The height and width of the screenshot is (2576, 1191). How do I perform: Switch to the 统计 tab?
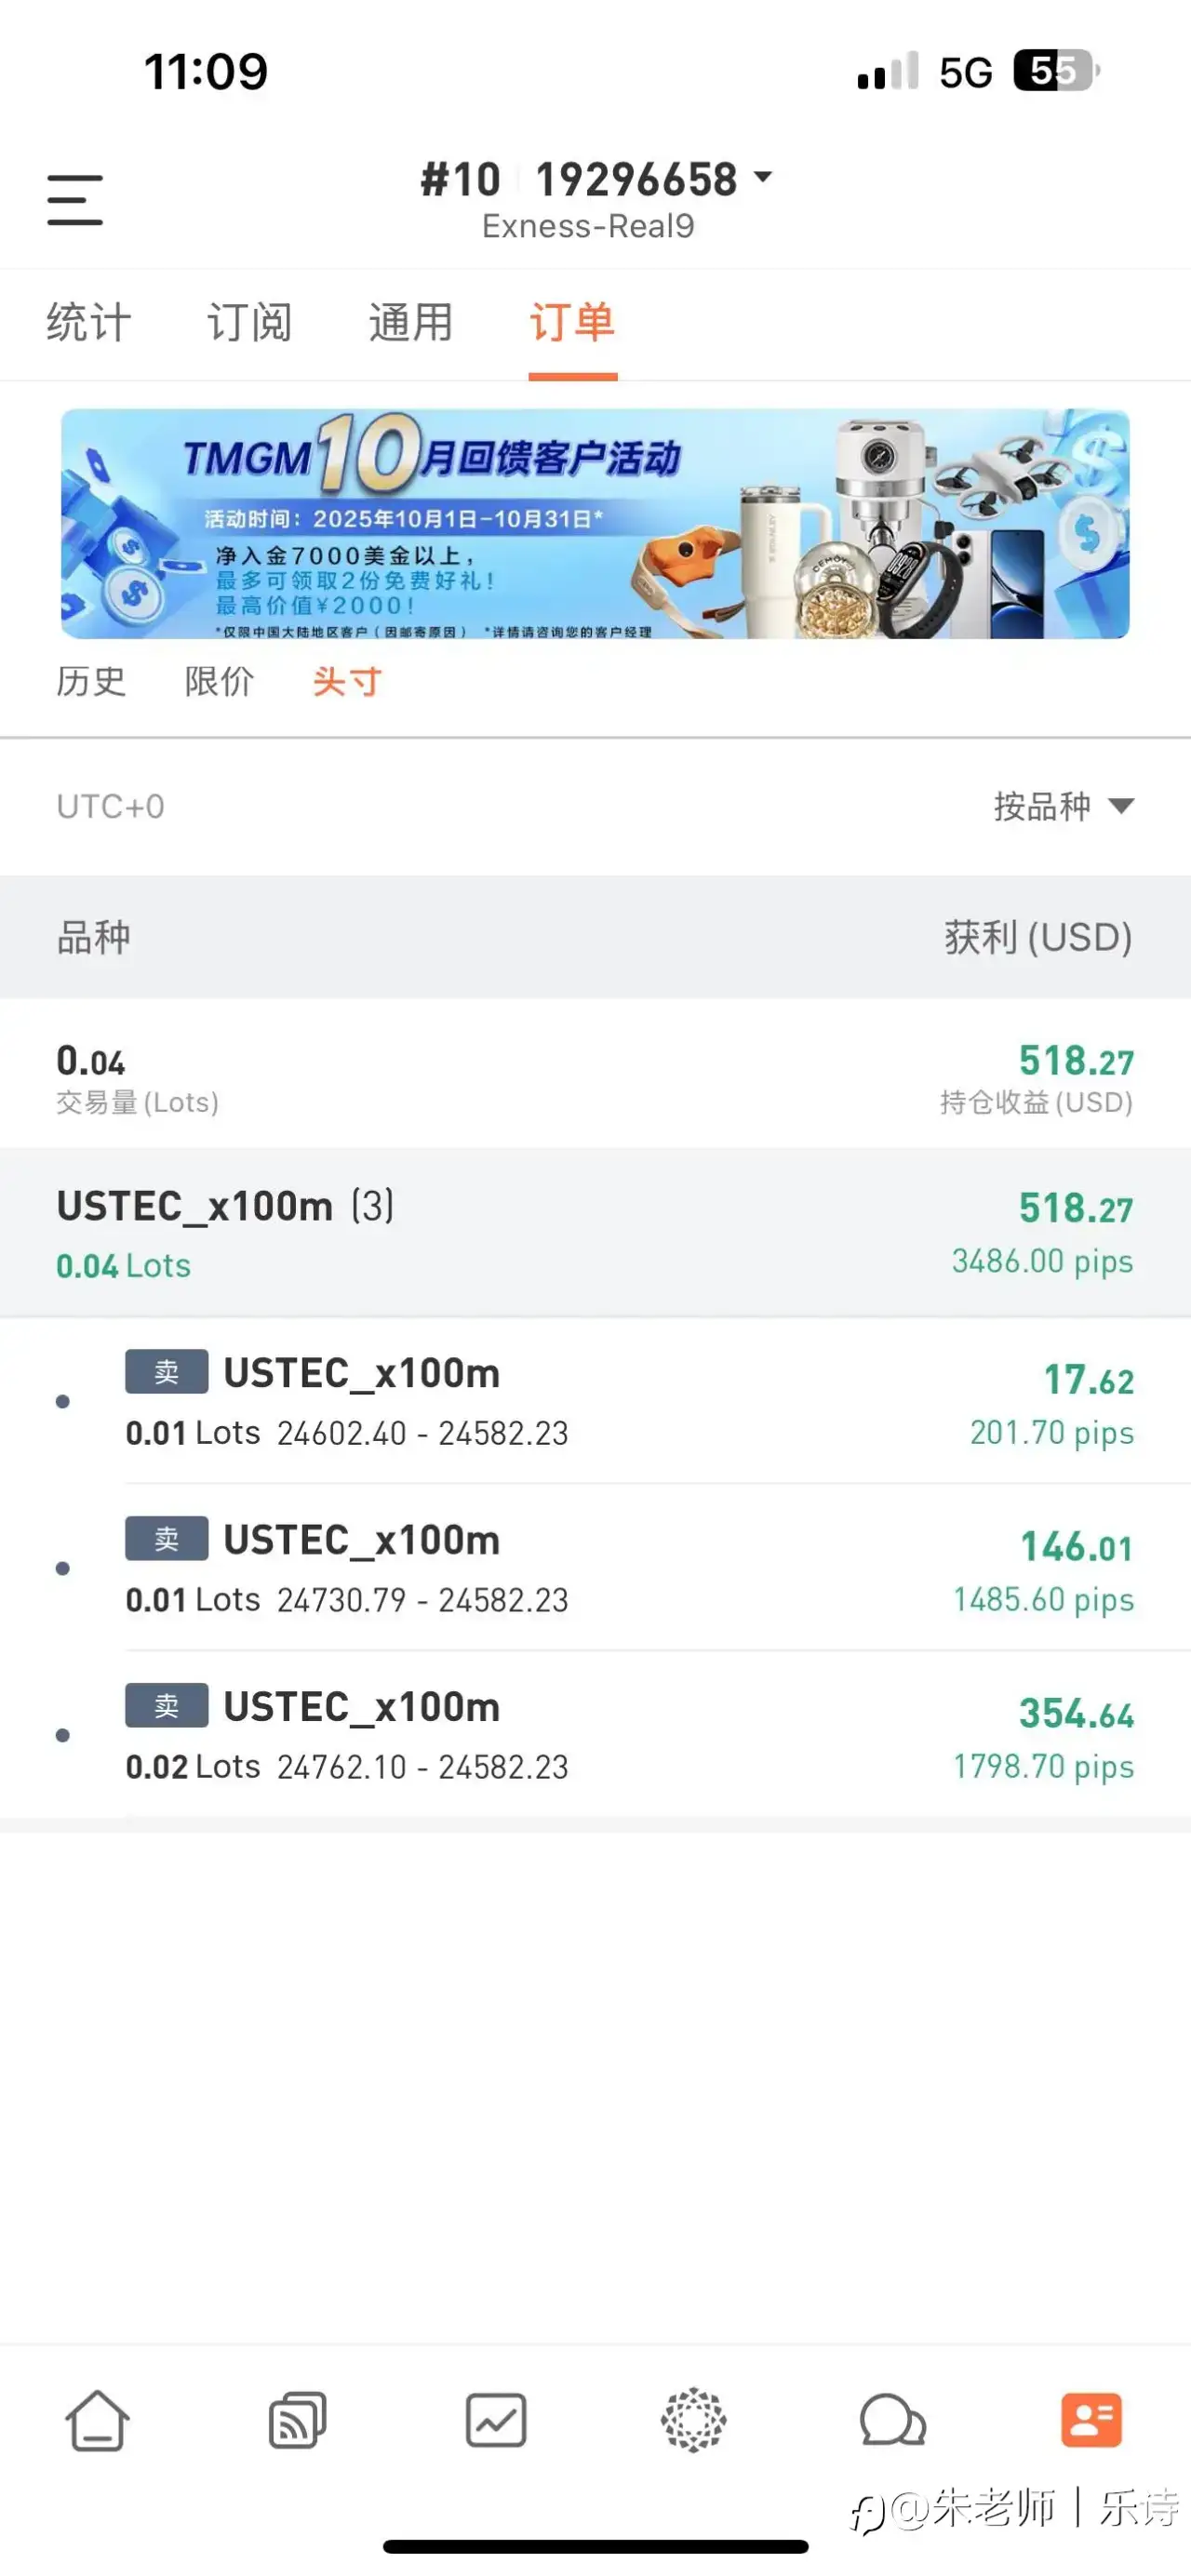pyautogui.click(x=89, y=323)
